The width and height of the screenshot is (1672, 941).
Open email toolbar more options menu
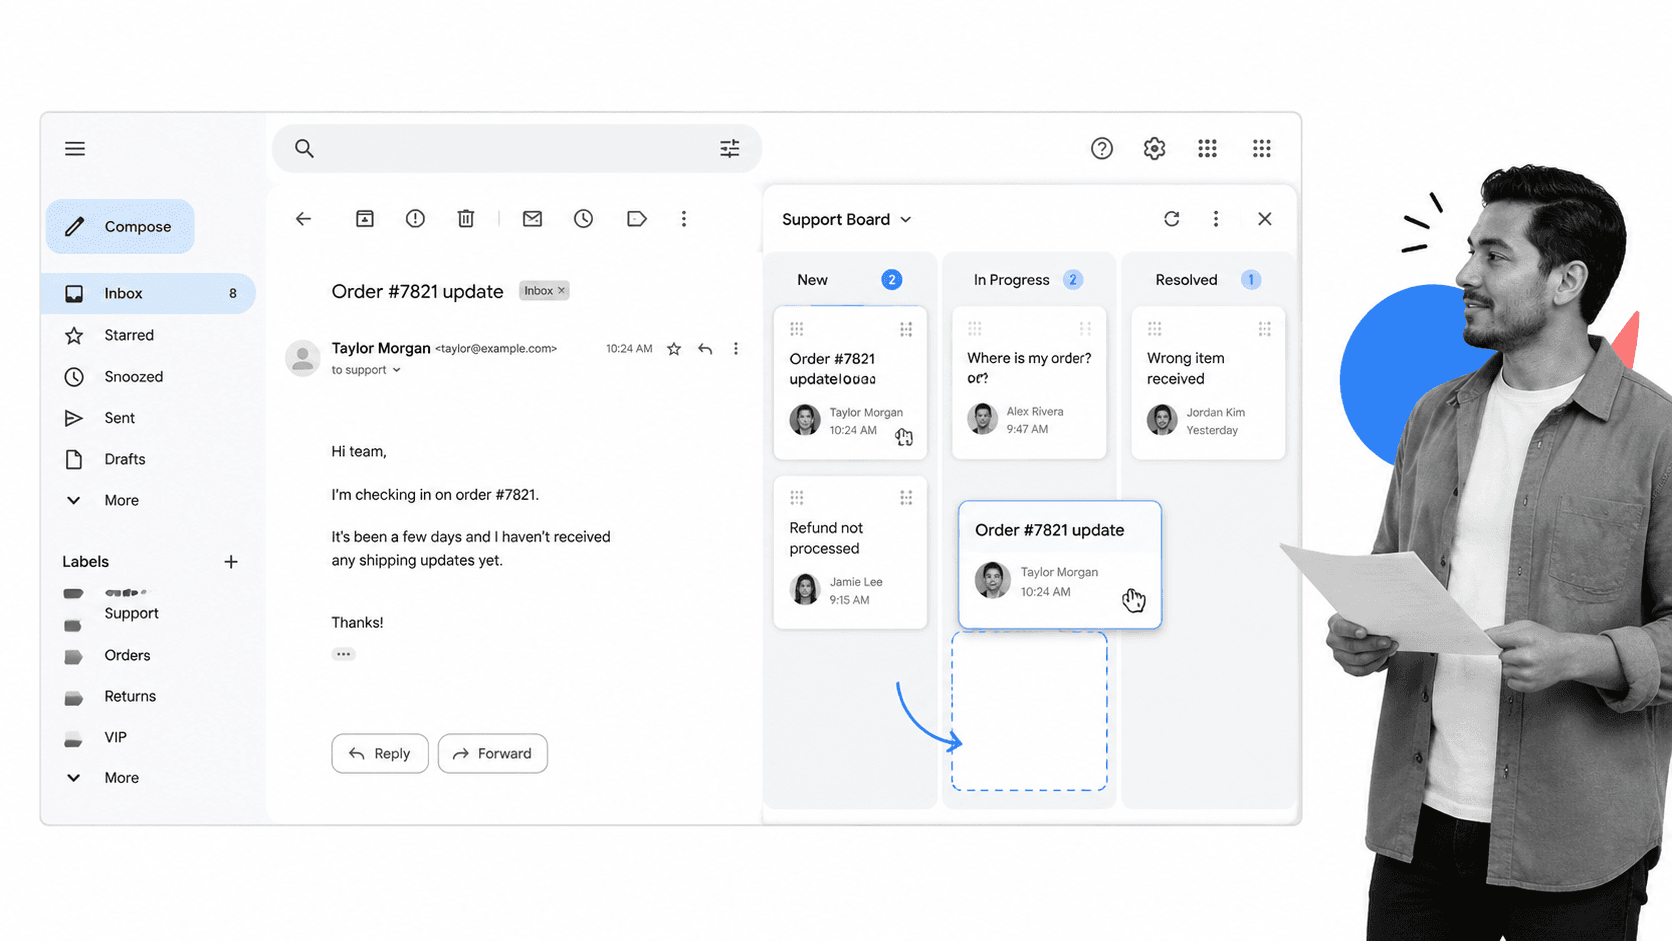click(x=684, y=219)
